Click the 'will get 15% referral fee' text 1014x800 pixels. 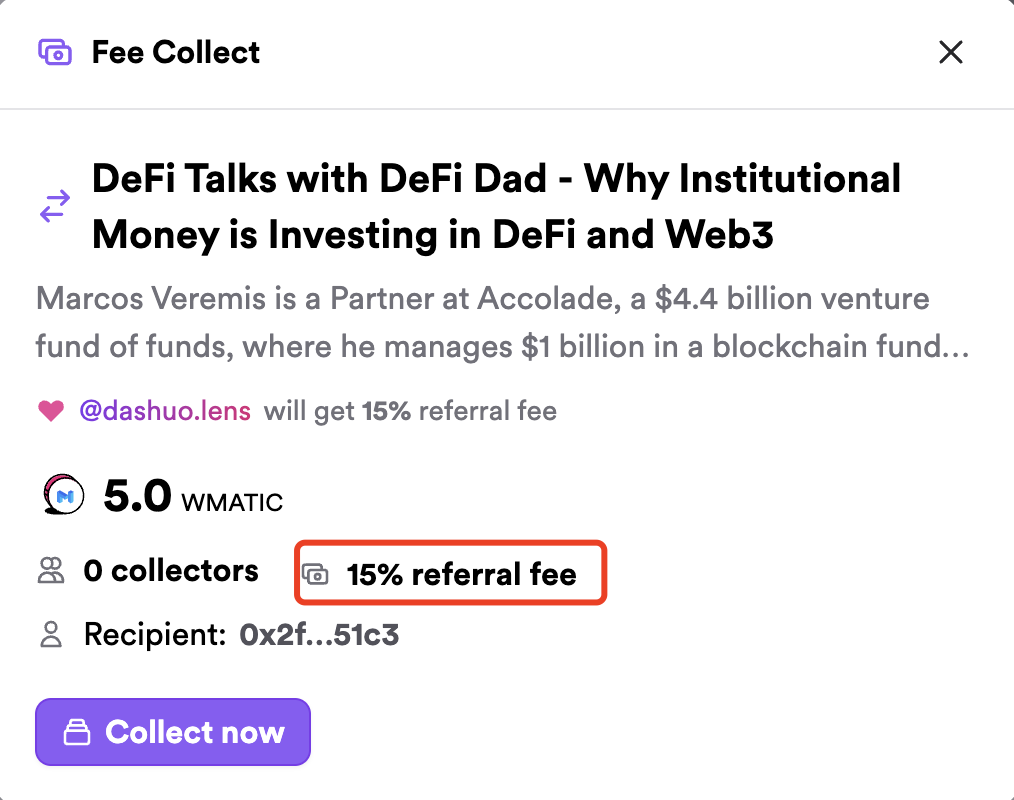(x=410, y=411)
